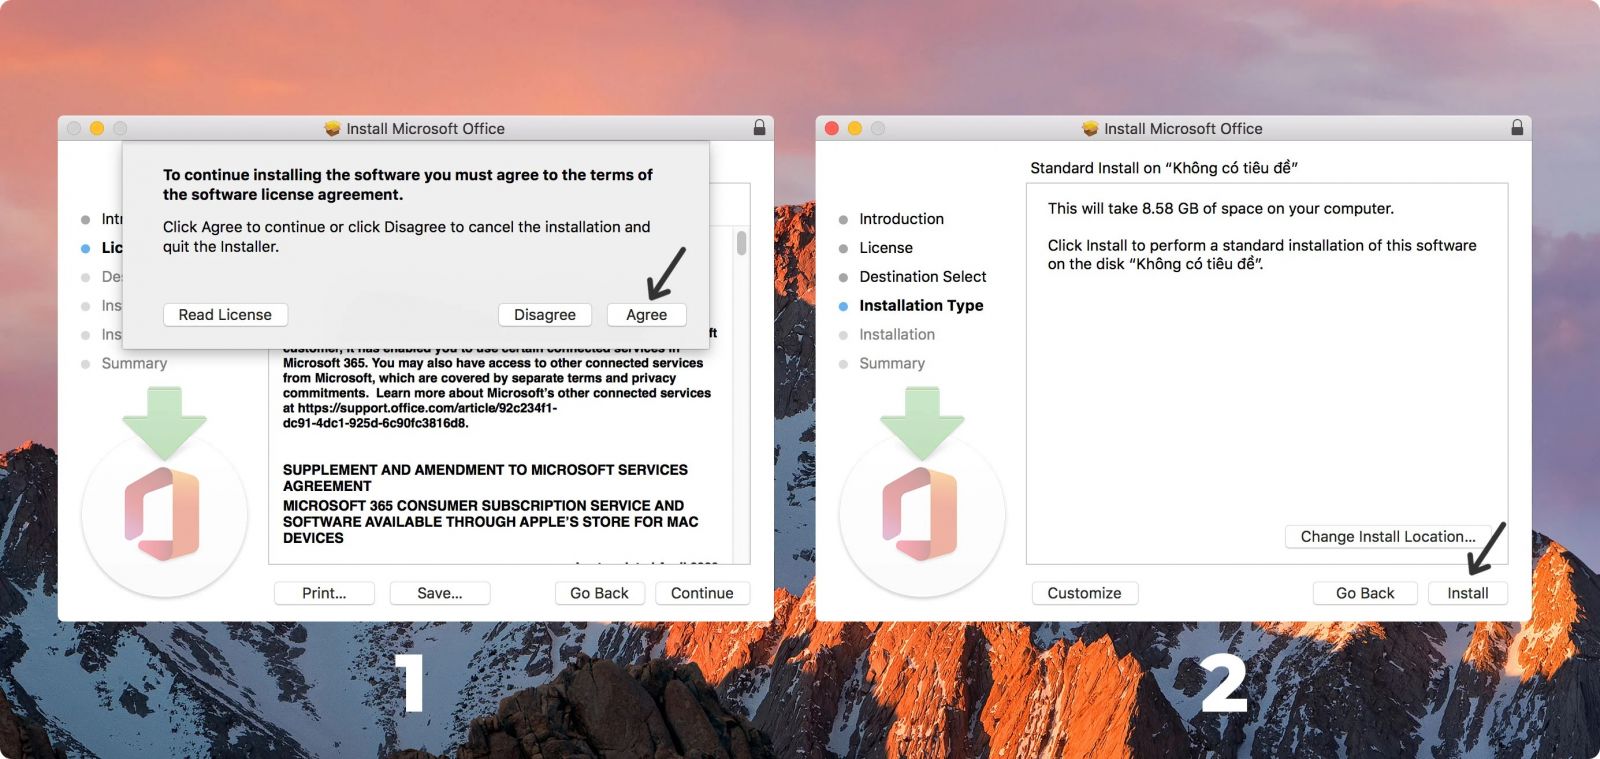The width and height of the screenshot is (1600, 759).
Task: Click Office logo in right installer window
Action: pyautogui.click(x=922, y=514)
